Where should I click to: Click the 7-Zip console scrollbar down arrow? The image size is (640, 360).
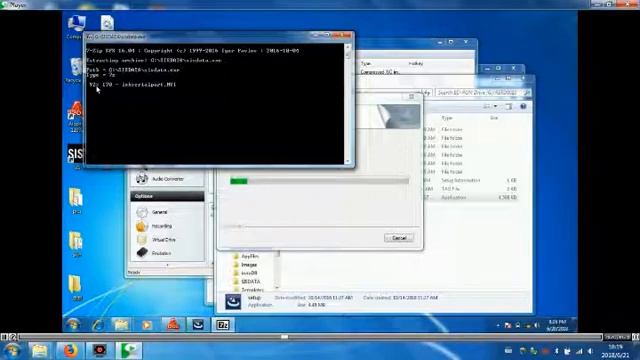point(348,161)
